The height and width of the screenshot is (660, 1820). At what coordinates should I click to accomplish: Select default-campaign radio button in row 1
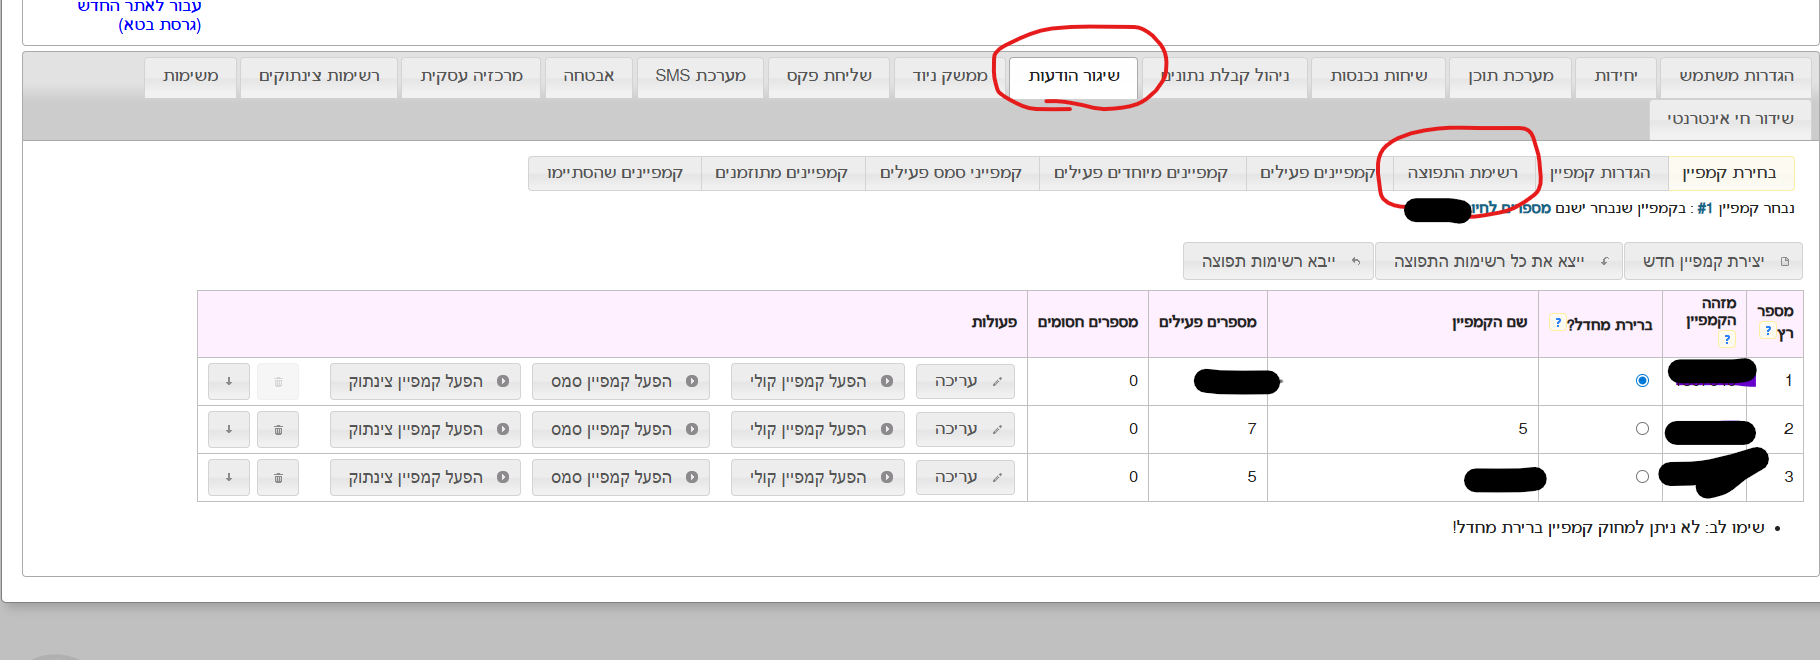(1642, 380)
